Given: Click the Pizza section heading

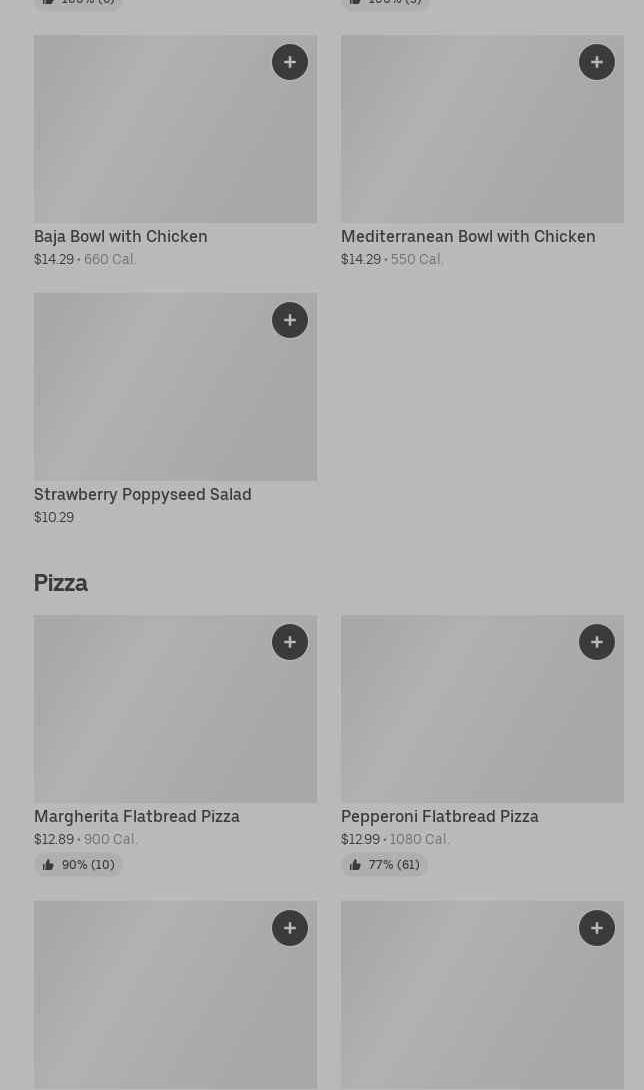Looking at the screenshot, I should pos(61,583).
